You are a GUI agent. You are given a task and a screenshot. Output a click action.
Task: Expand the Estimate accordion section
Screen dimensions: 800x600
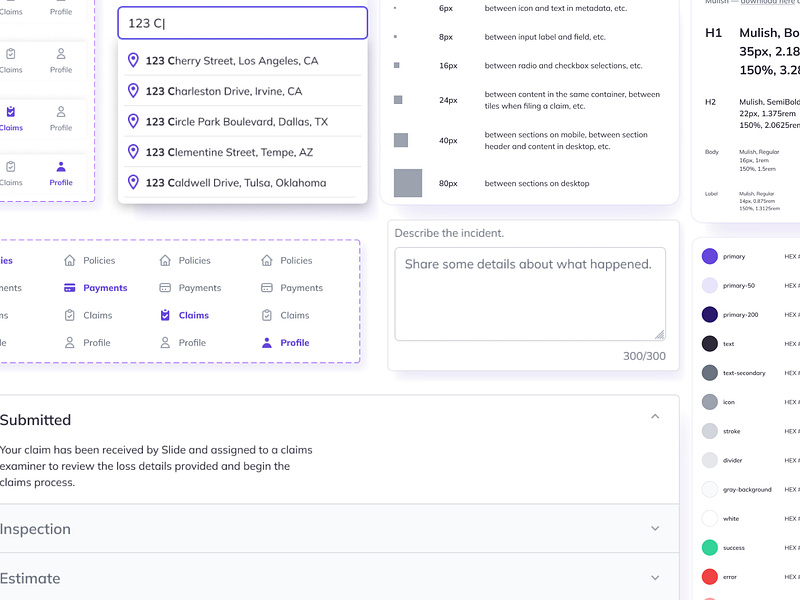pyautogui.click(x=655, y=578)
